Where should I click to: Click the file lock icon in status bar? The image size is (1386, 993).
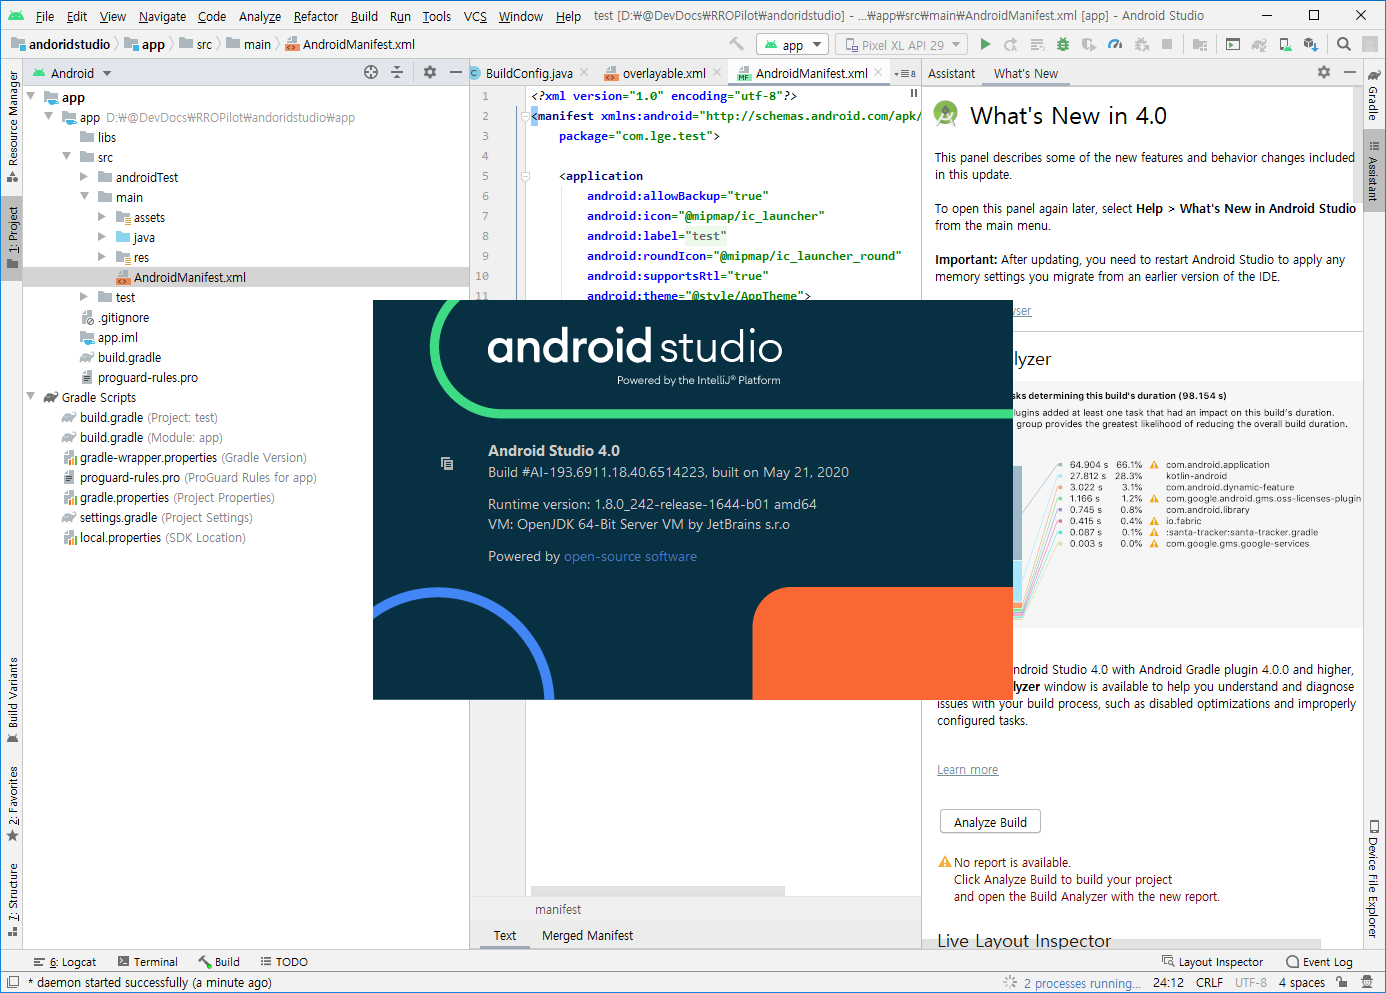(x=1341, y=982)
